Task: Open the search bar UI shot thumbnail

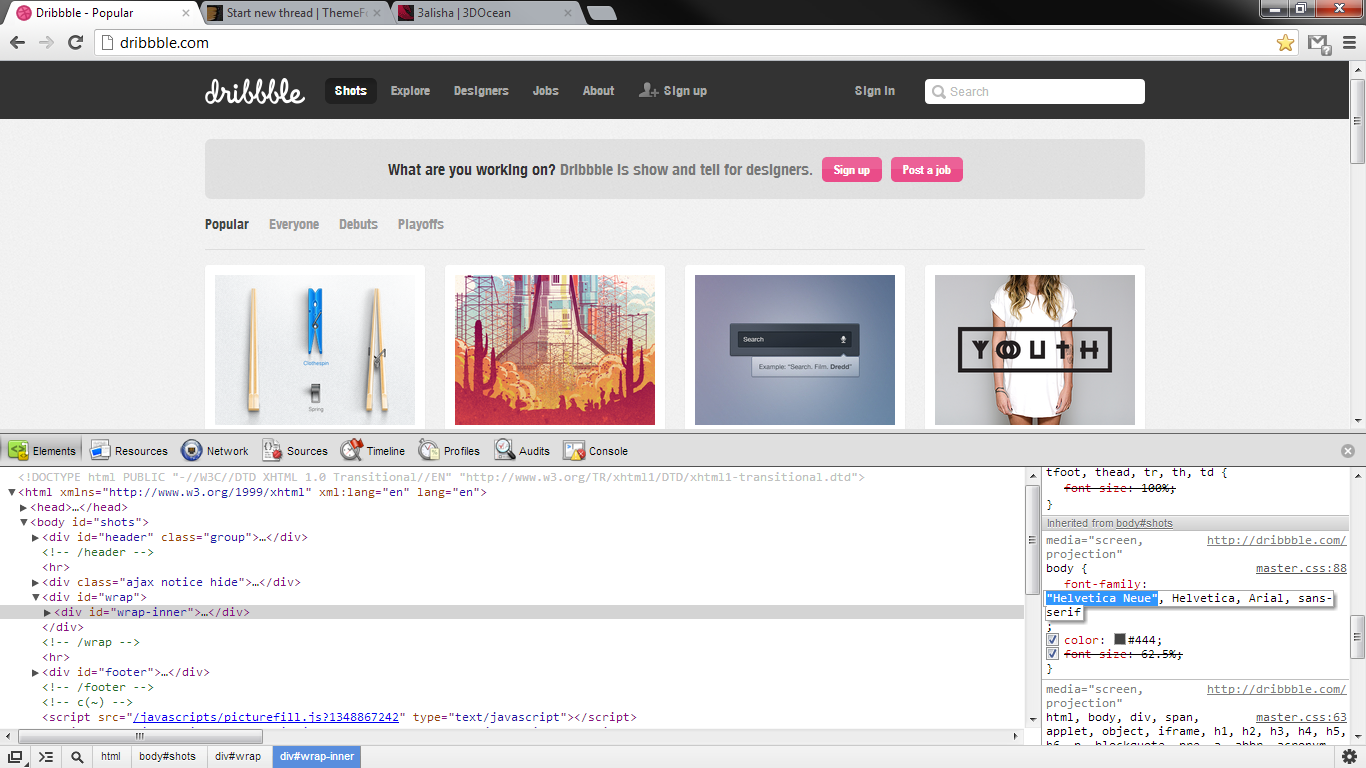Action: pos(795,350)
